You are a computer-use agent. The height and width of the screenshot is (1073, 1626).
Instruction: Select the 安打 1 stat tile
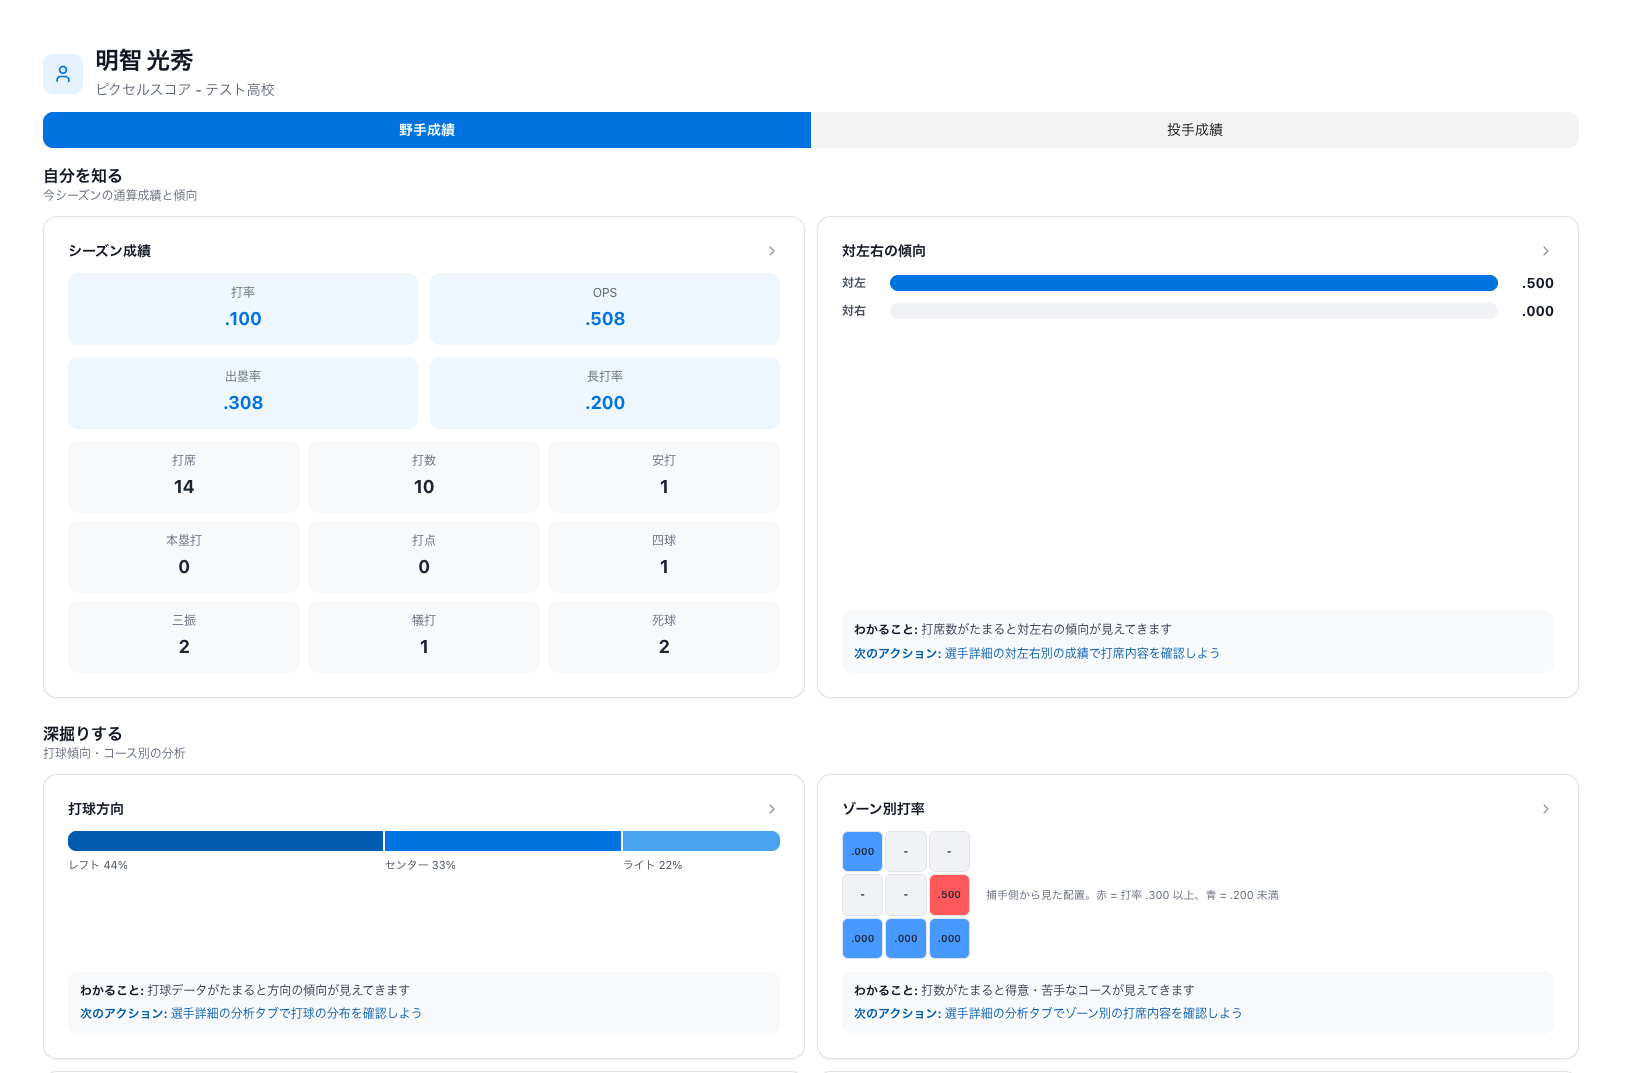664,477
